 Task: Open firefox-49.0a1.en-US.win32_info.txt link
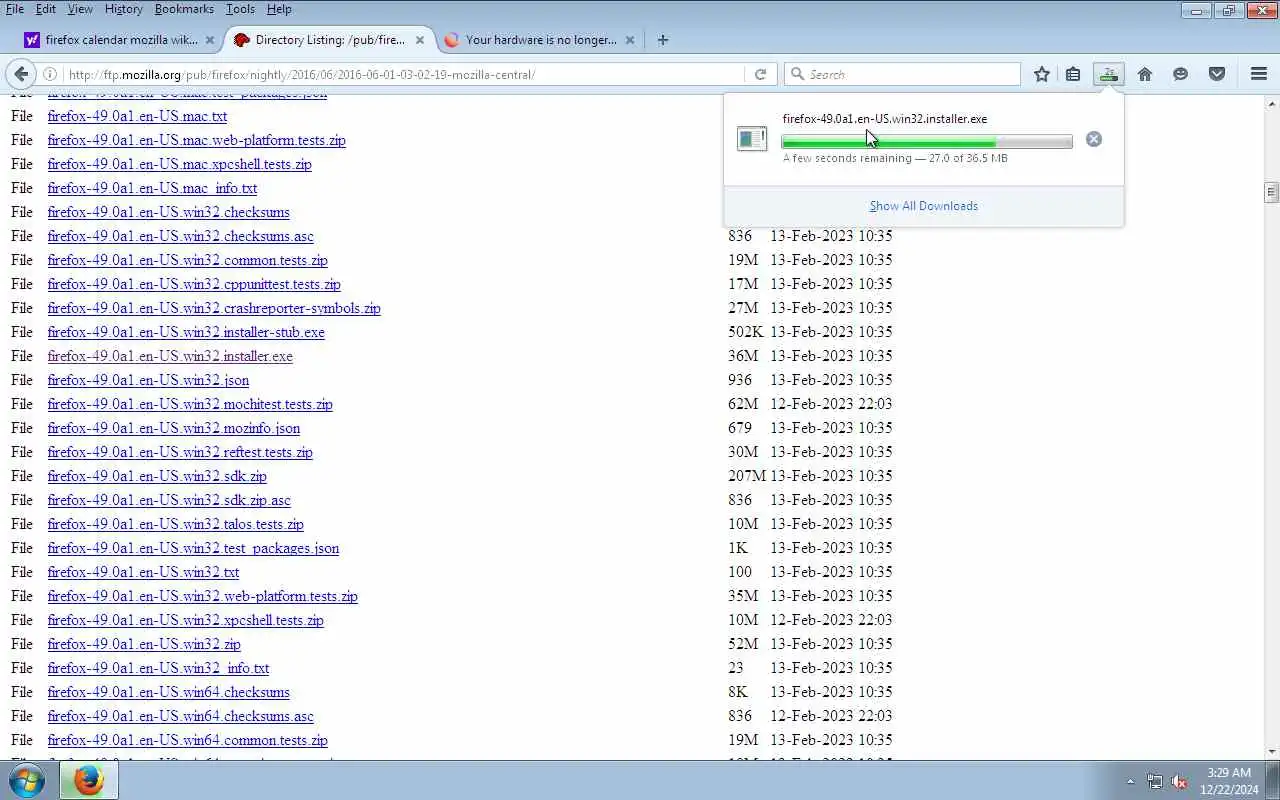coord(159,668)
